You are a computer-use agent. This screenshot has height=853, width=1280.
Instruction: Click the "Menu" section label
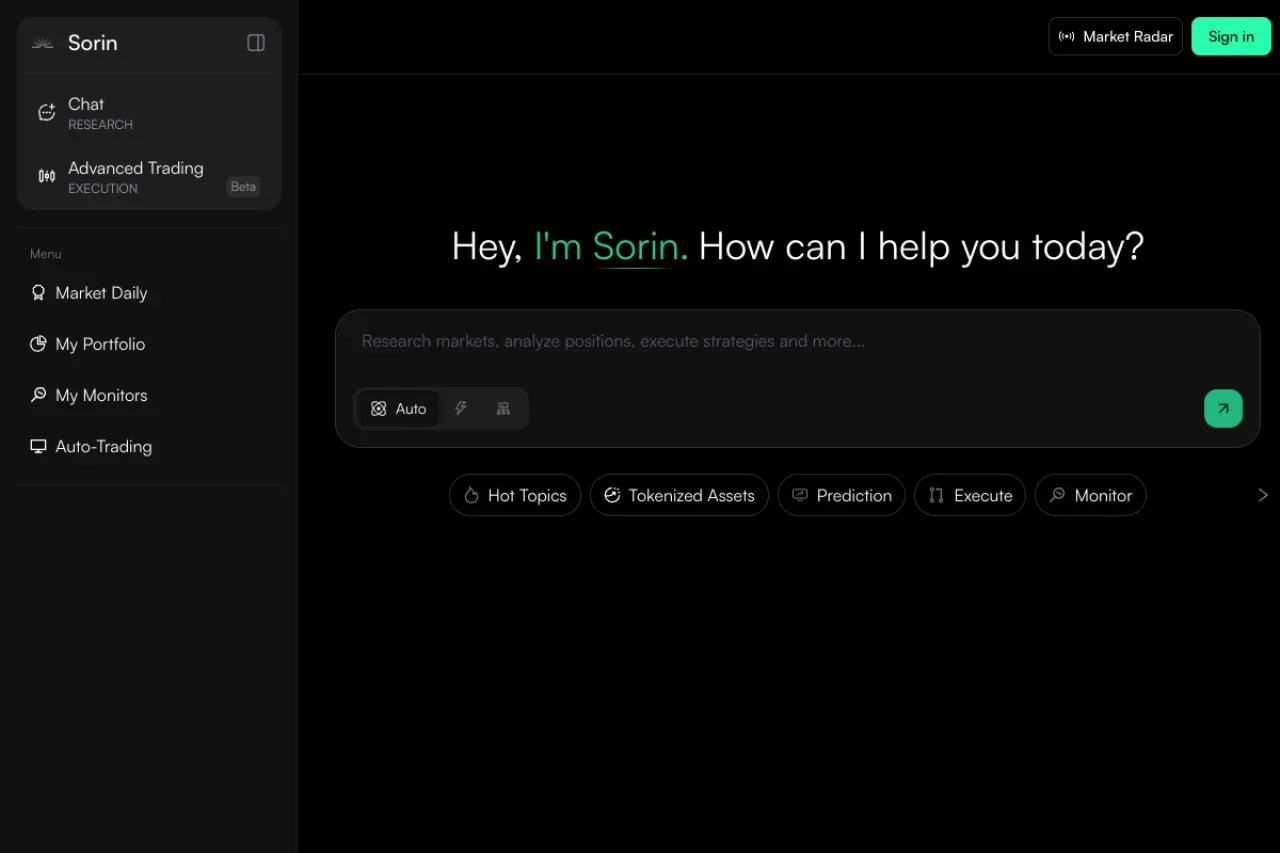[46, 254]
